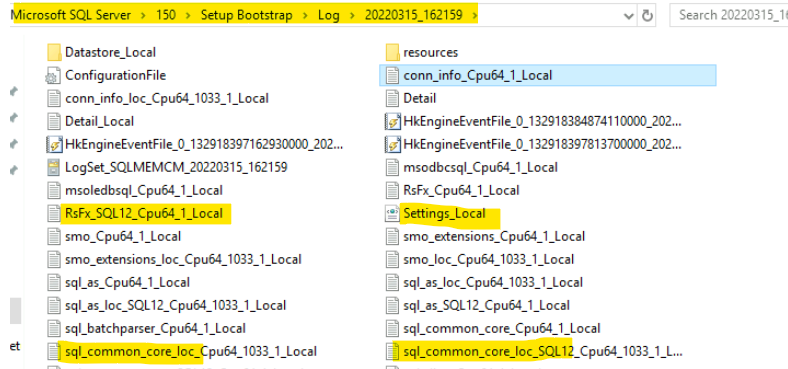
Task: Click the Detail_Local text file icon
Action: point(53,121)
